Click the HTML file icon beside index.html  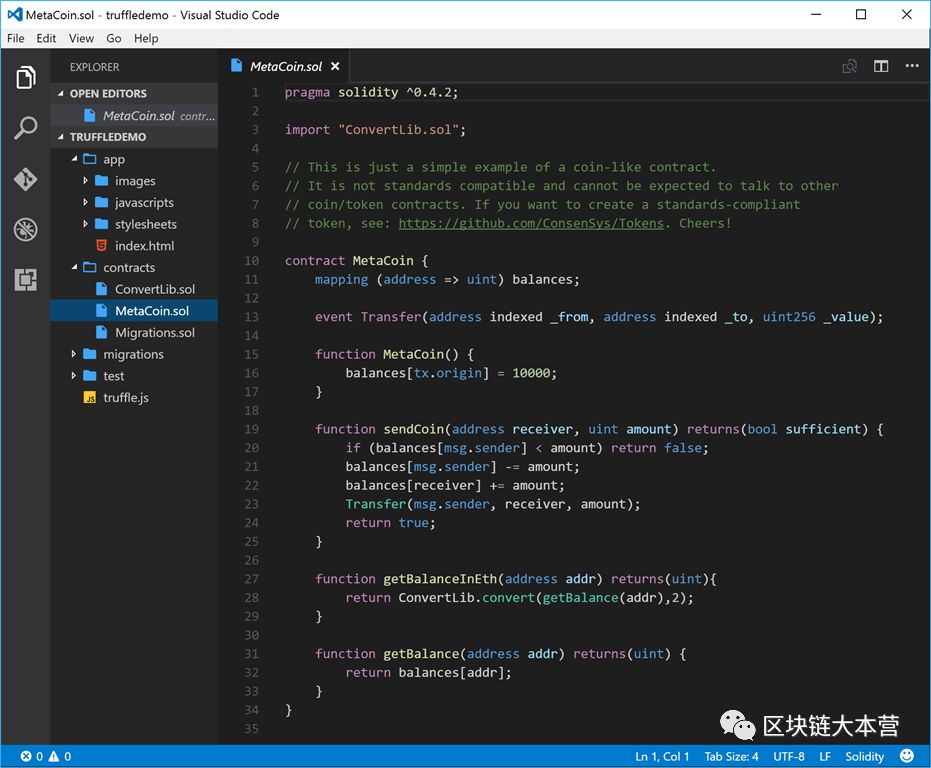click(x=102, y=245)
